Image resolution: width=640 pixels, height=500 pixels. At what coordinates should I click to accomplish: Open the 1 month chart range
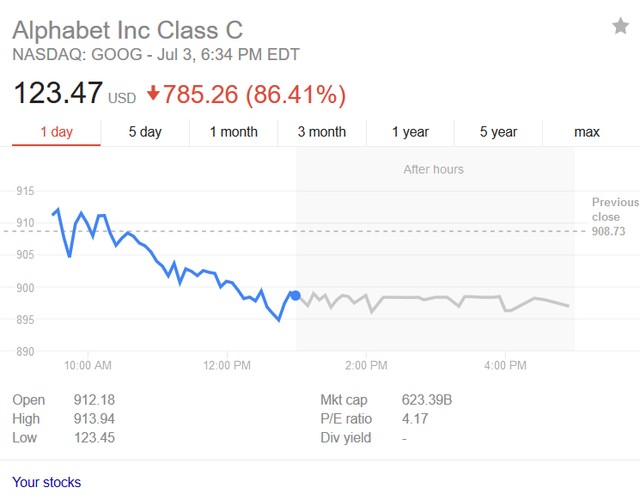[233, 132]
